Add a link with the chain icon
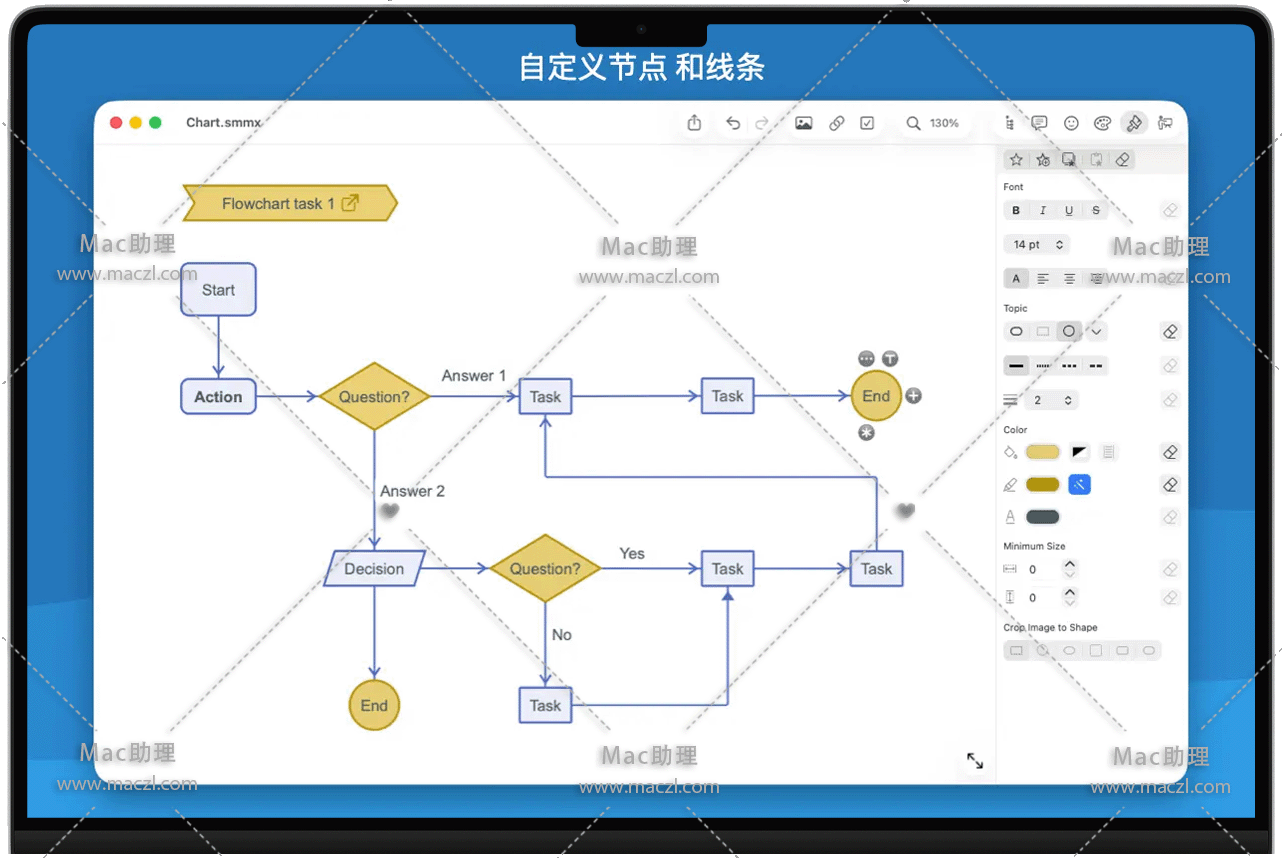This screenshot has width=1282, height=858. 837,123
